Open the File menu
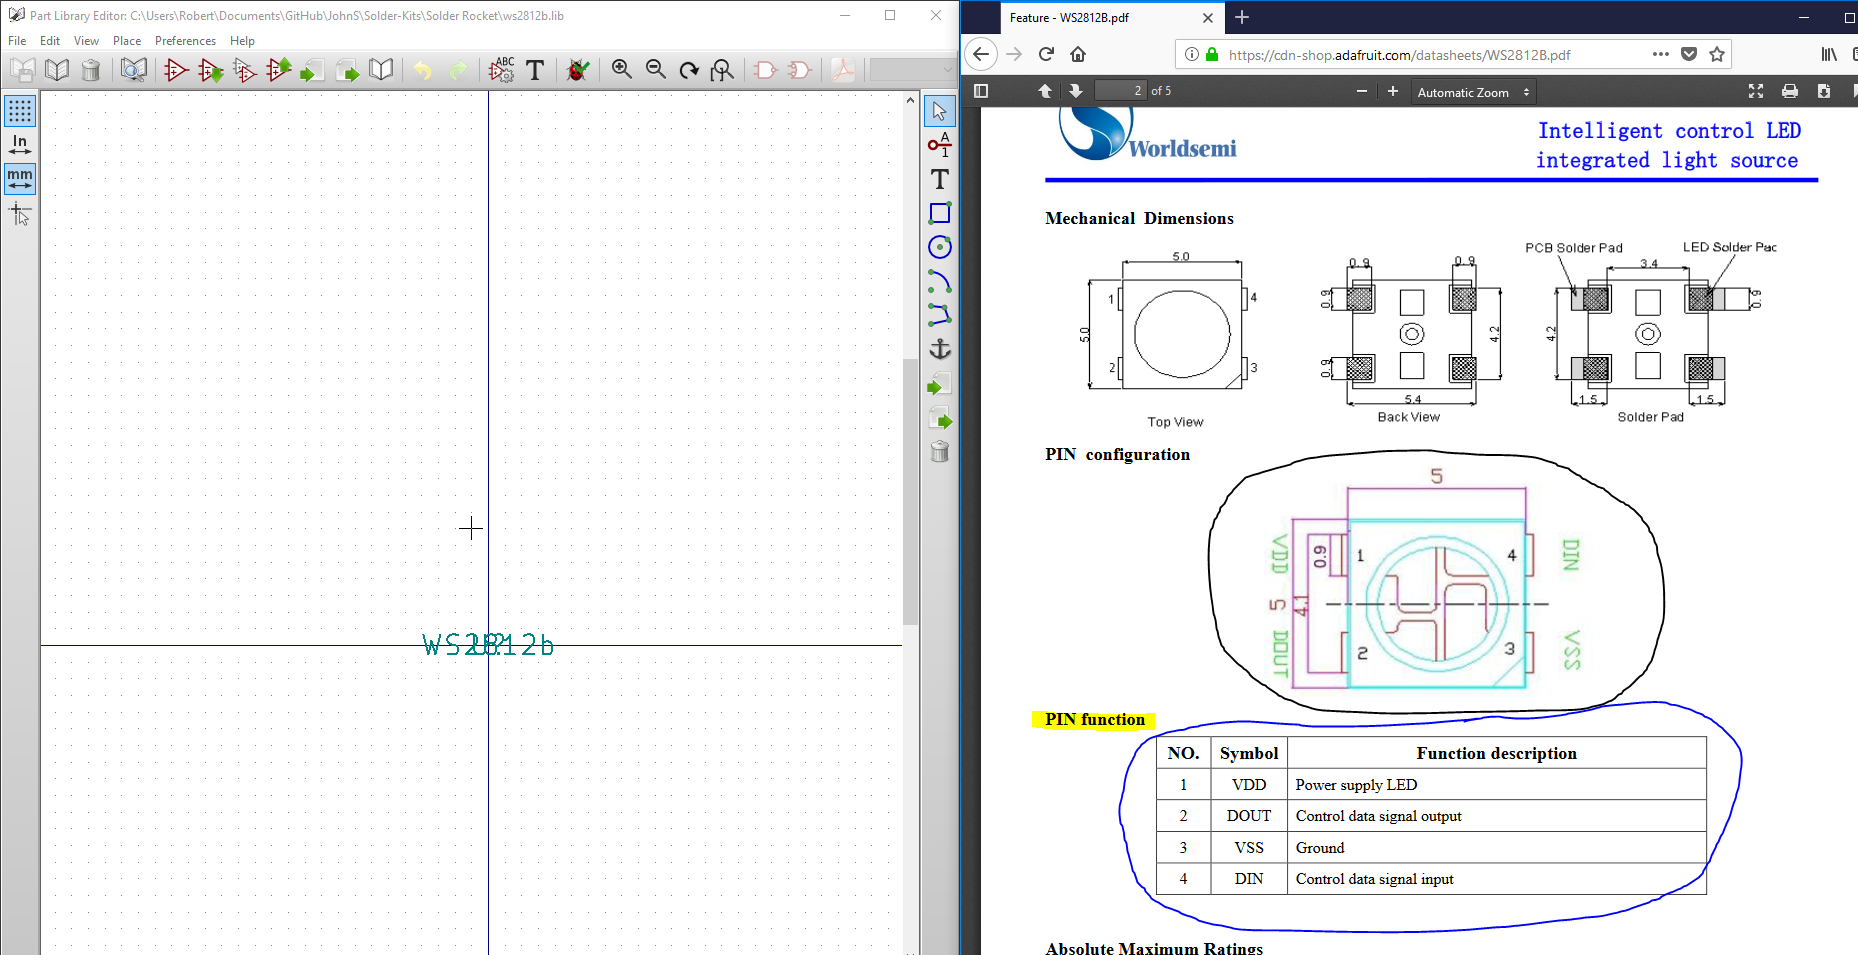1858x955 pixels. tap(17, 41)
